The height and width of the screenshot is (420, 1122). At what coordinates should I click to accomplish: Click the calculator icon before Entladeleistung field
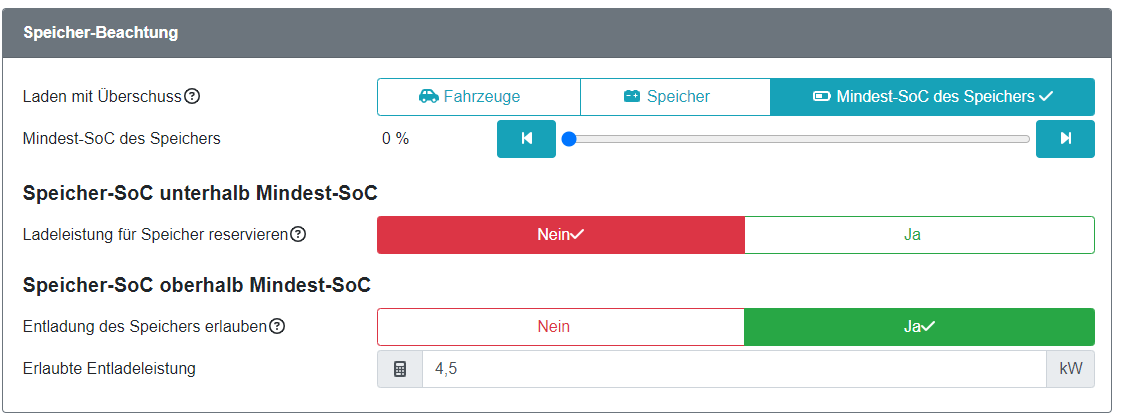point(400,369)
